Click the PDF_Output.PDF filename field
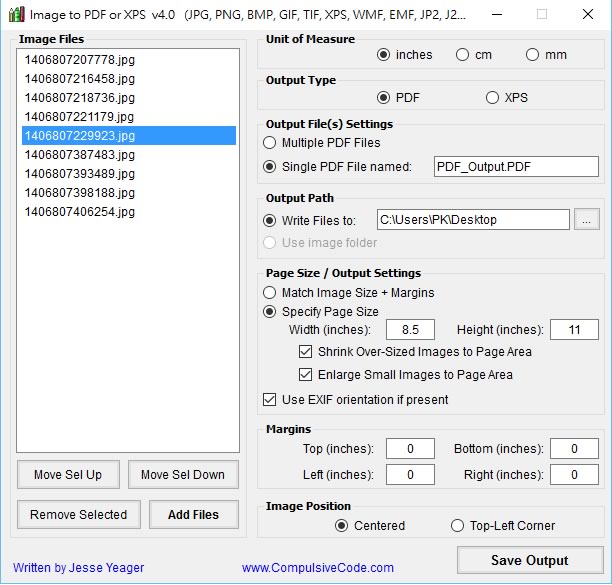This screenshot has width=612, height=585. tap(515, 167)
